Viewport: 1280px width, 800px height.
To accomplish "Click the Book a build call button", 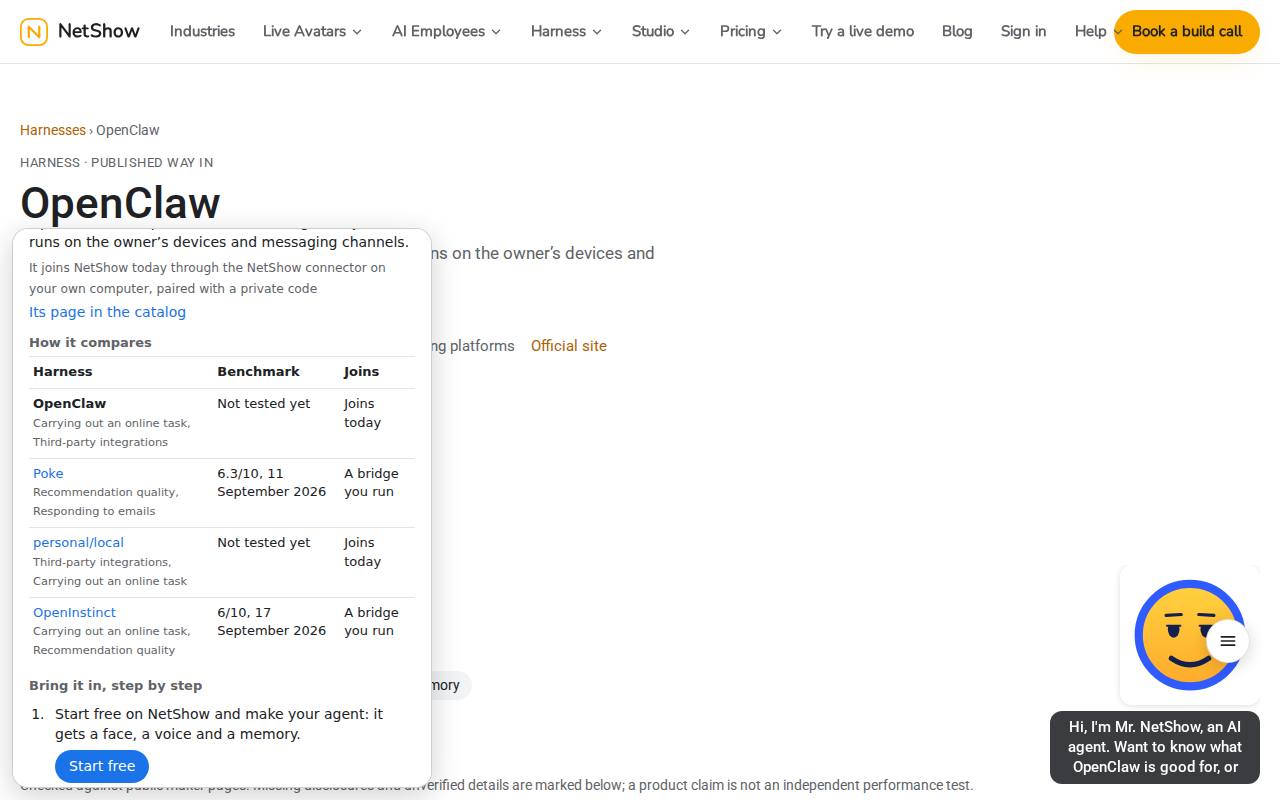I will coord(1187,31).
